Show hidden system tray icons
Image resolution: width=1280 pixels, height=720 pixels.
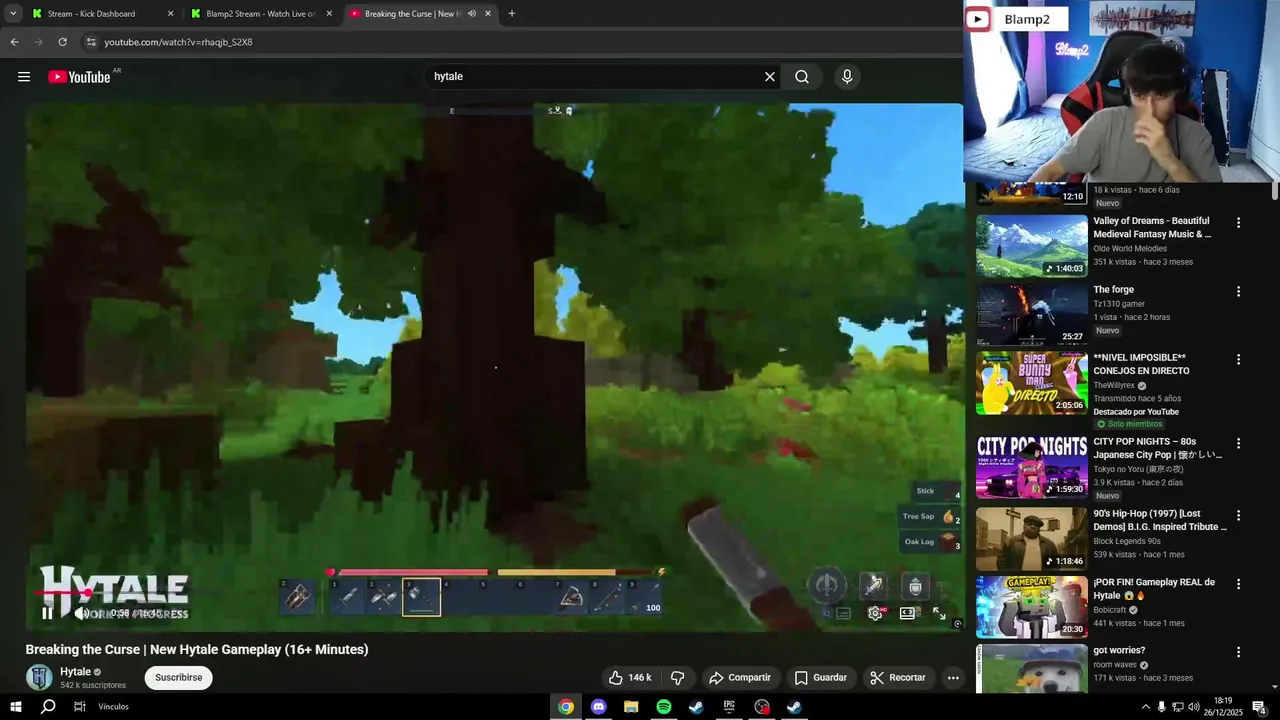coord(1145,707)
